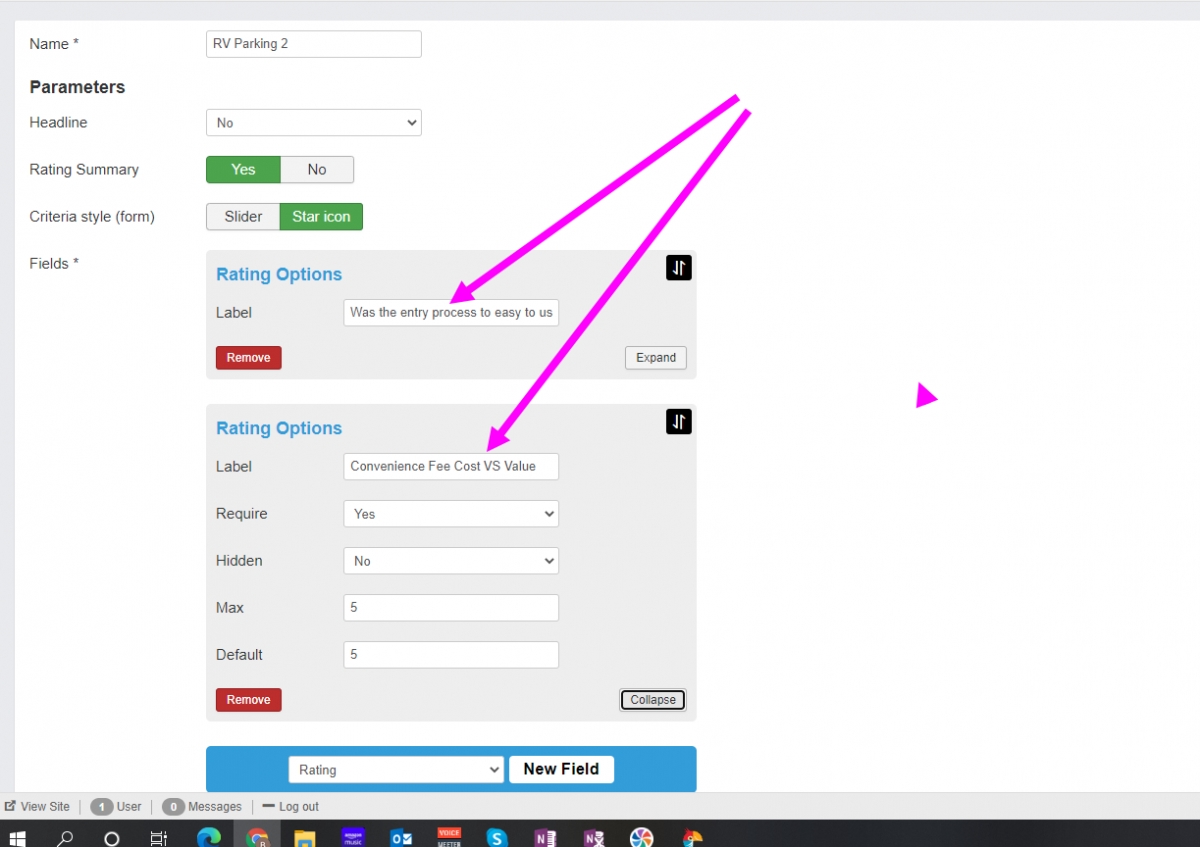The width and height of the screenshot is (1200, 847).
Task: Open the Hidden dropdown
Action: pyautogui.click(x=450, y=561)
